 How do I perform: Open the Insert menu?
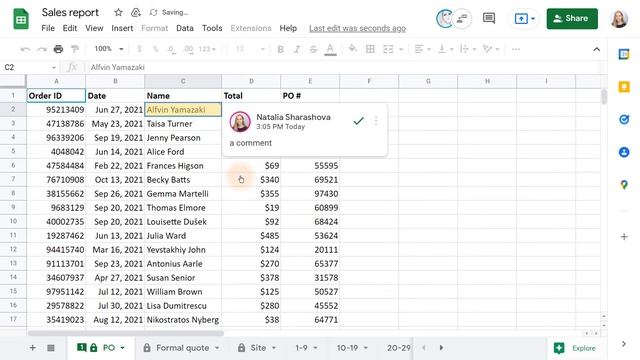coord(122,28)
